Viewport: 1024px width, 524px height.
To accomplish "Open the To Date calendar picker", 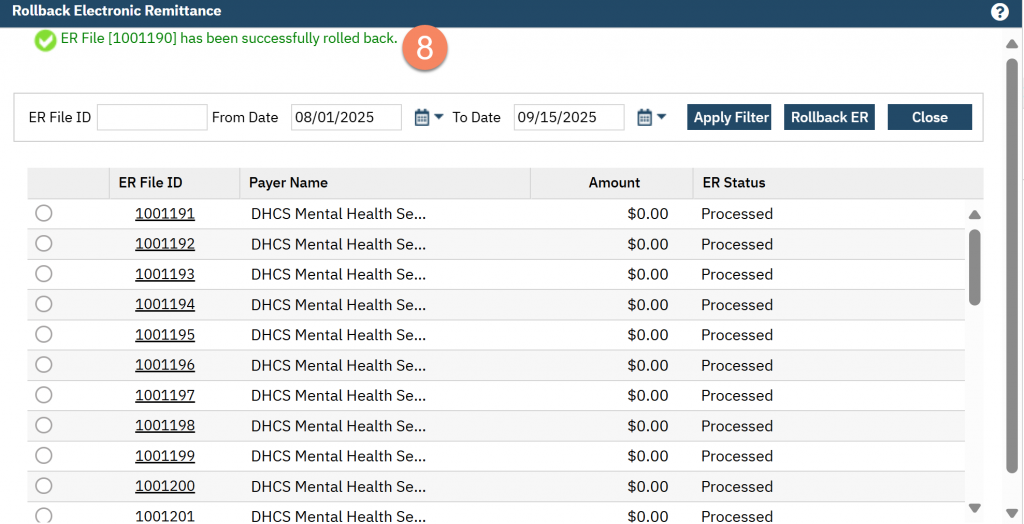I will pyautogui.click(x=650, y=117).
